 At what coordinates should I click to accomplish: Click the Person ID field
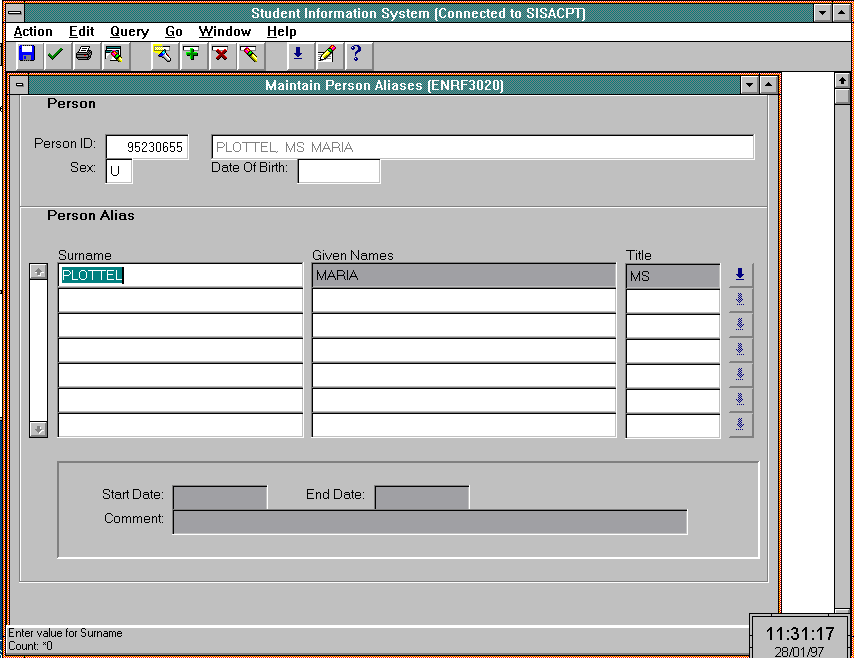147,147
